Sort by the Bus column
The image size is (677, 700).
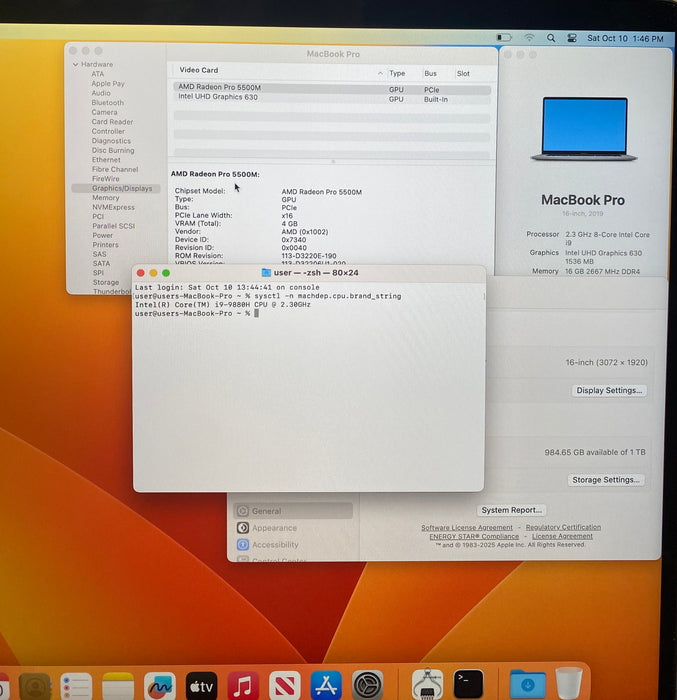pos(430,73)
